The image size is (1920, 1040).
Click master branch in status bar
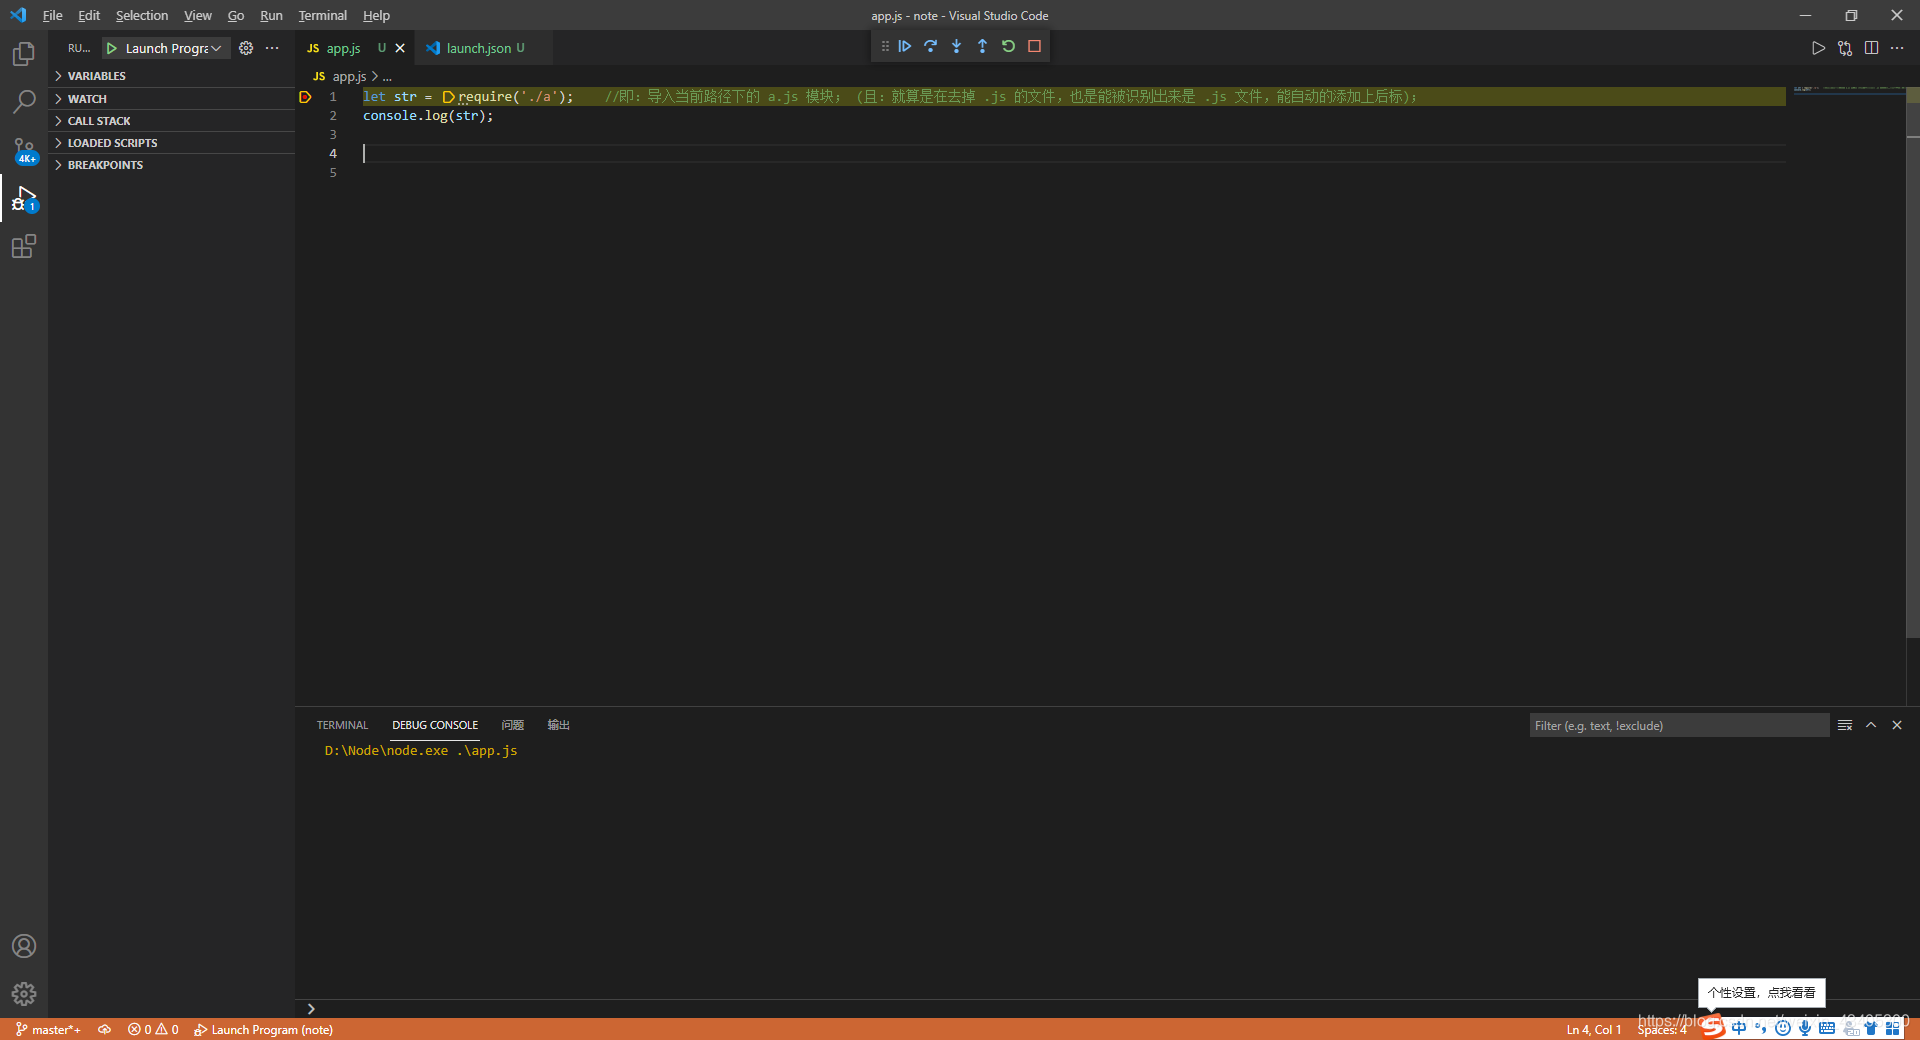tap(48, 1029)
